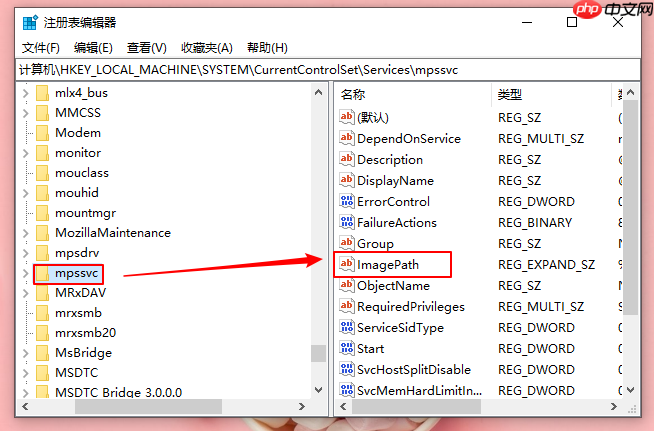The width and height of the screenshot is (654, 431).
Task: Click the mpssvc folder icon
Action: 43,273
